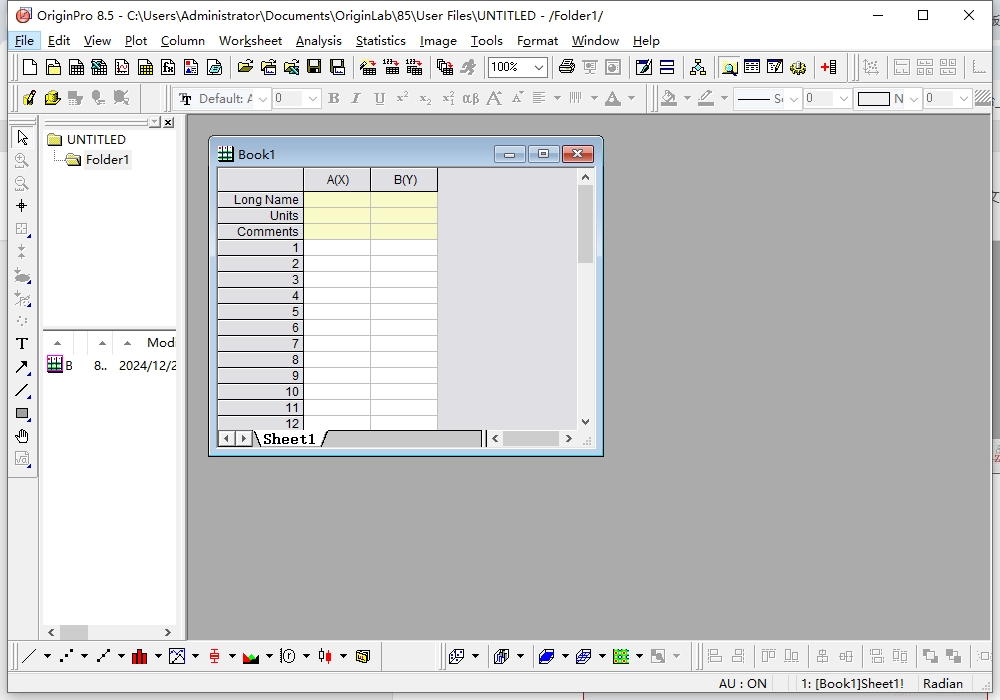
Task: Select column header A(X)
Action: [337, 180]
